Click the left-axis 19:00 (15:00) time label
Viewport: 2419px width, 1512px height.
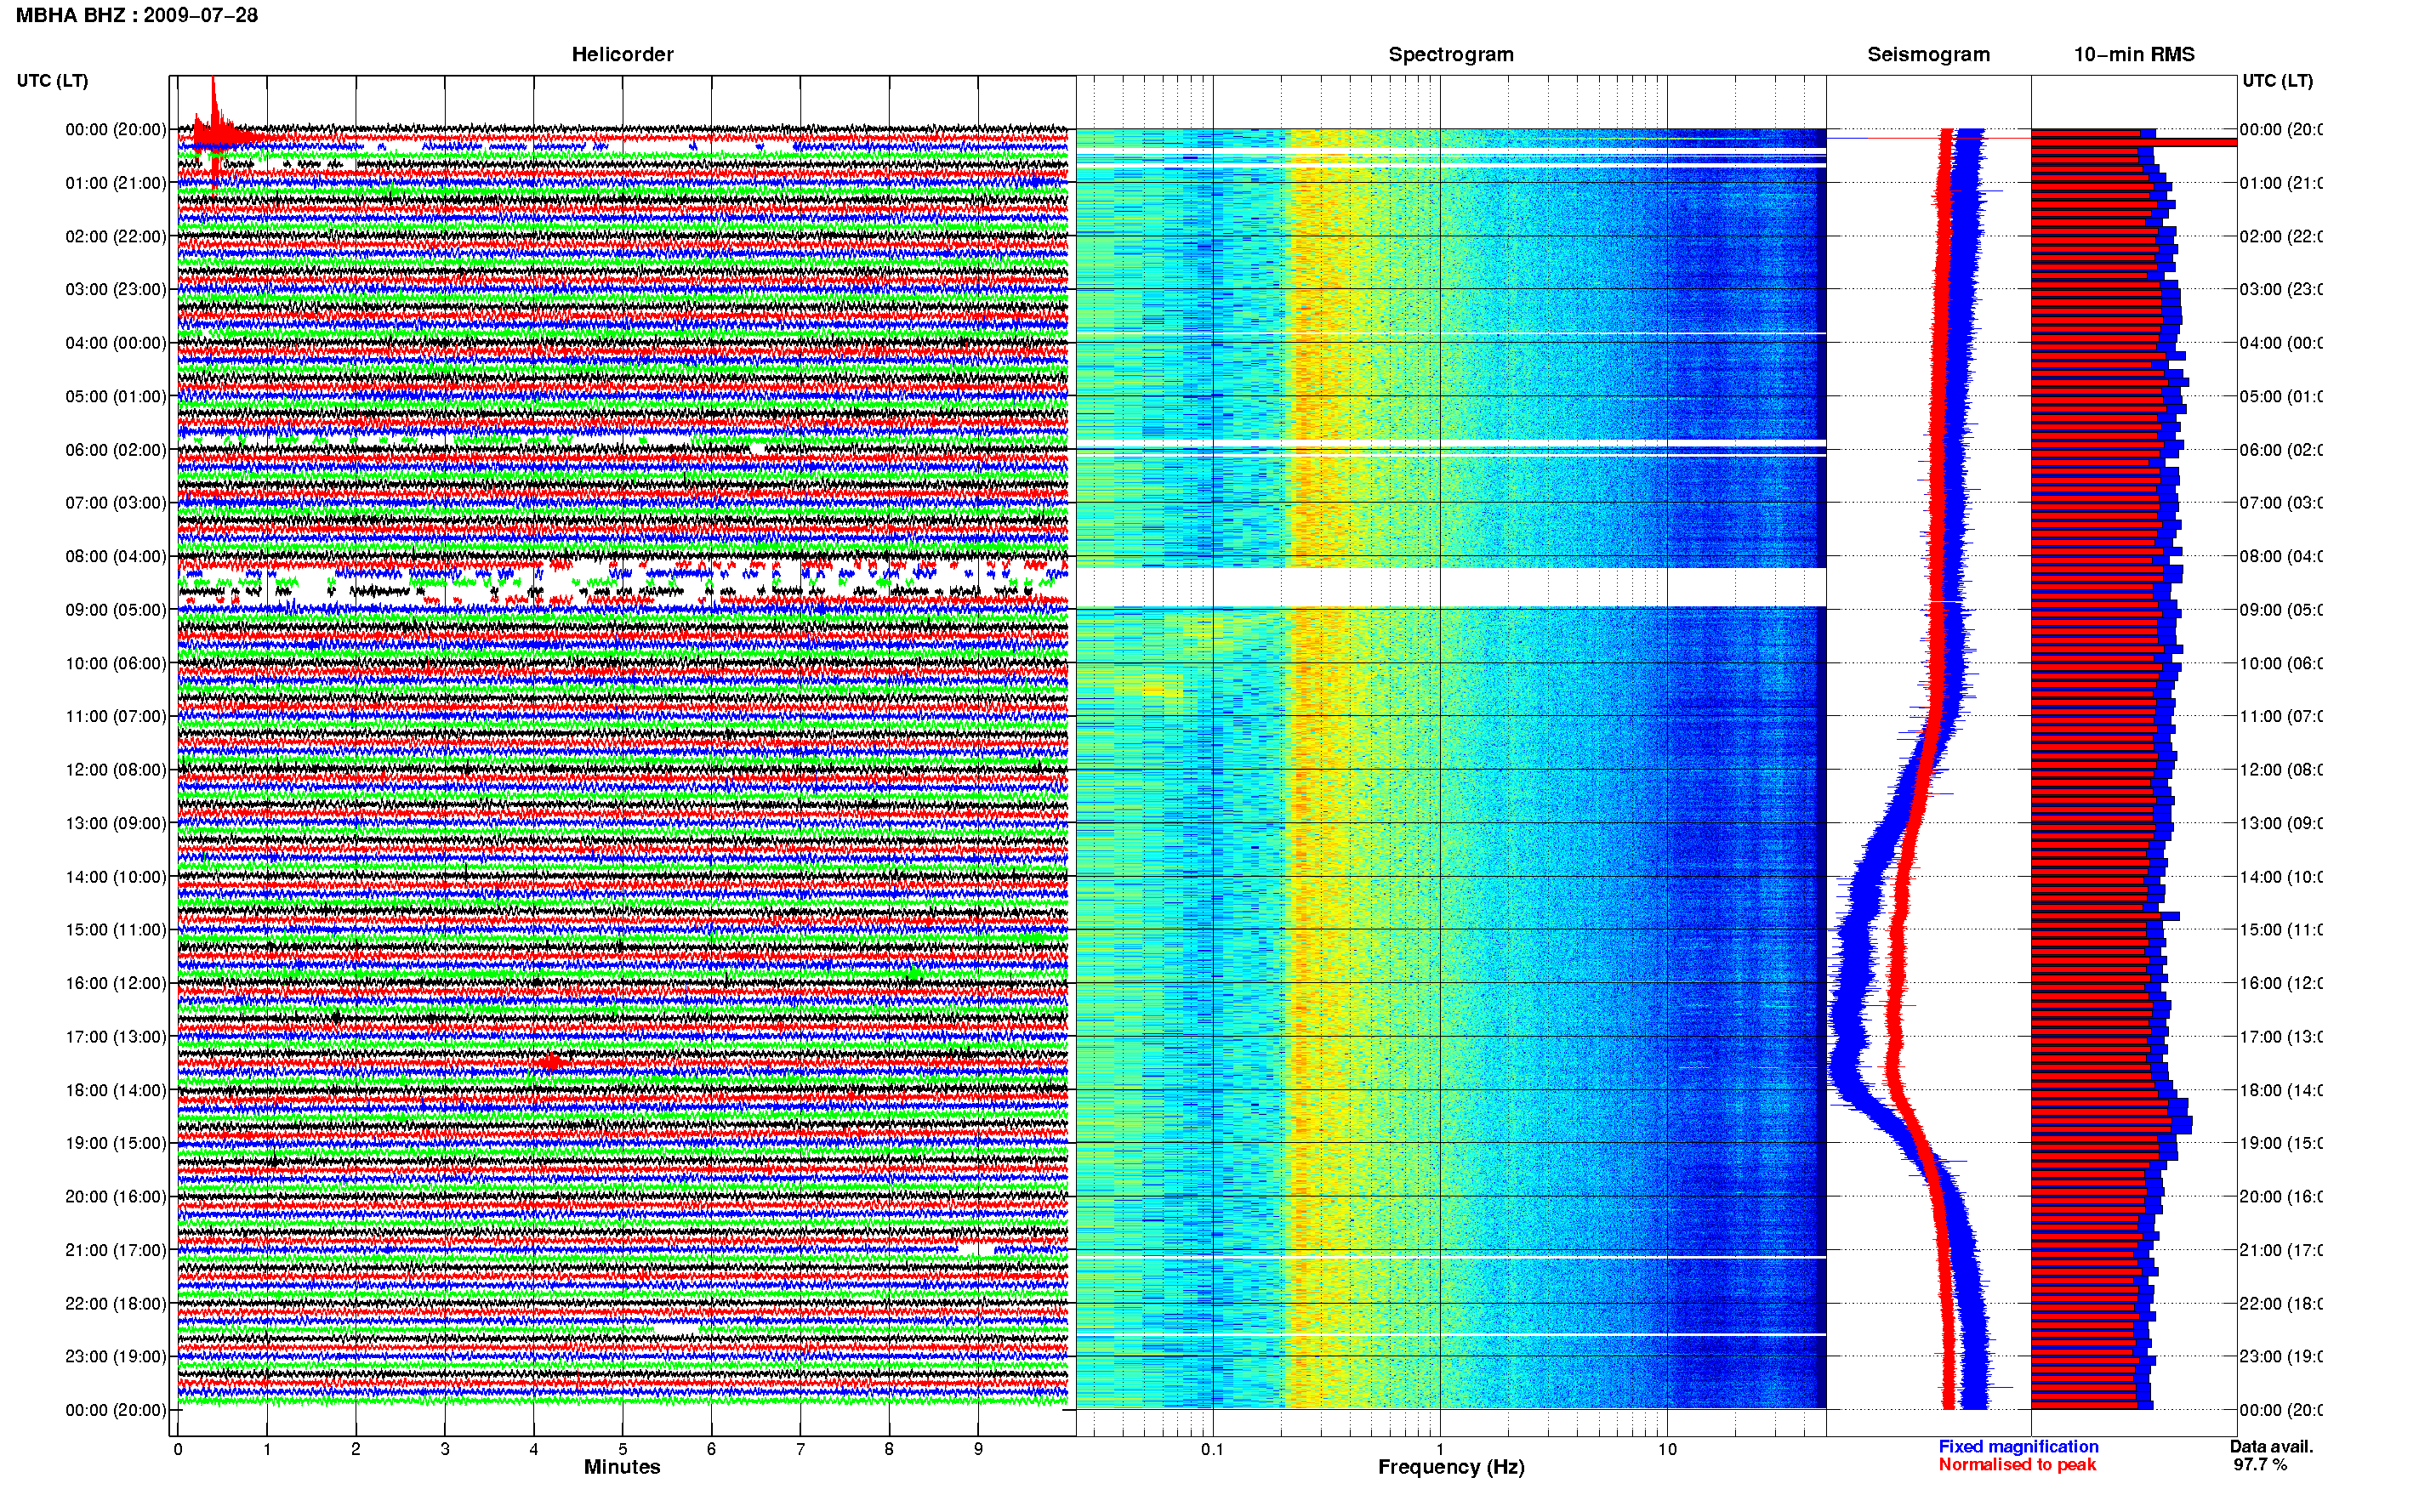(x=116, y=1143)
